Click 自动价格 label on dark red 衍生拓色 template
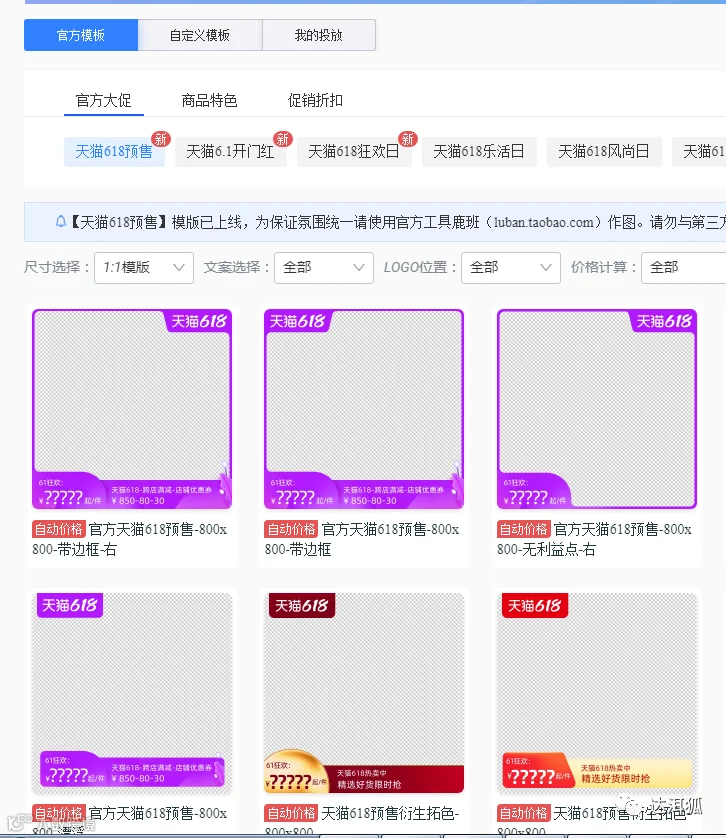Screen dimensions: 726x838 pyautogui.click(x=291, y=813)
